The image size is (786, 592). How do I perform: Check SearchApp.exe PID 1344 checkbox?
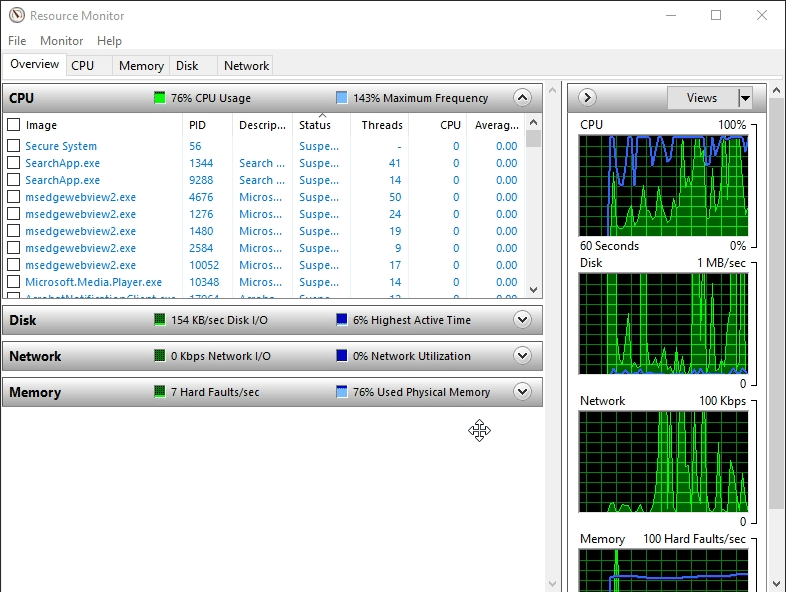pos(14,162)
